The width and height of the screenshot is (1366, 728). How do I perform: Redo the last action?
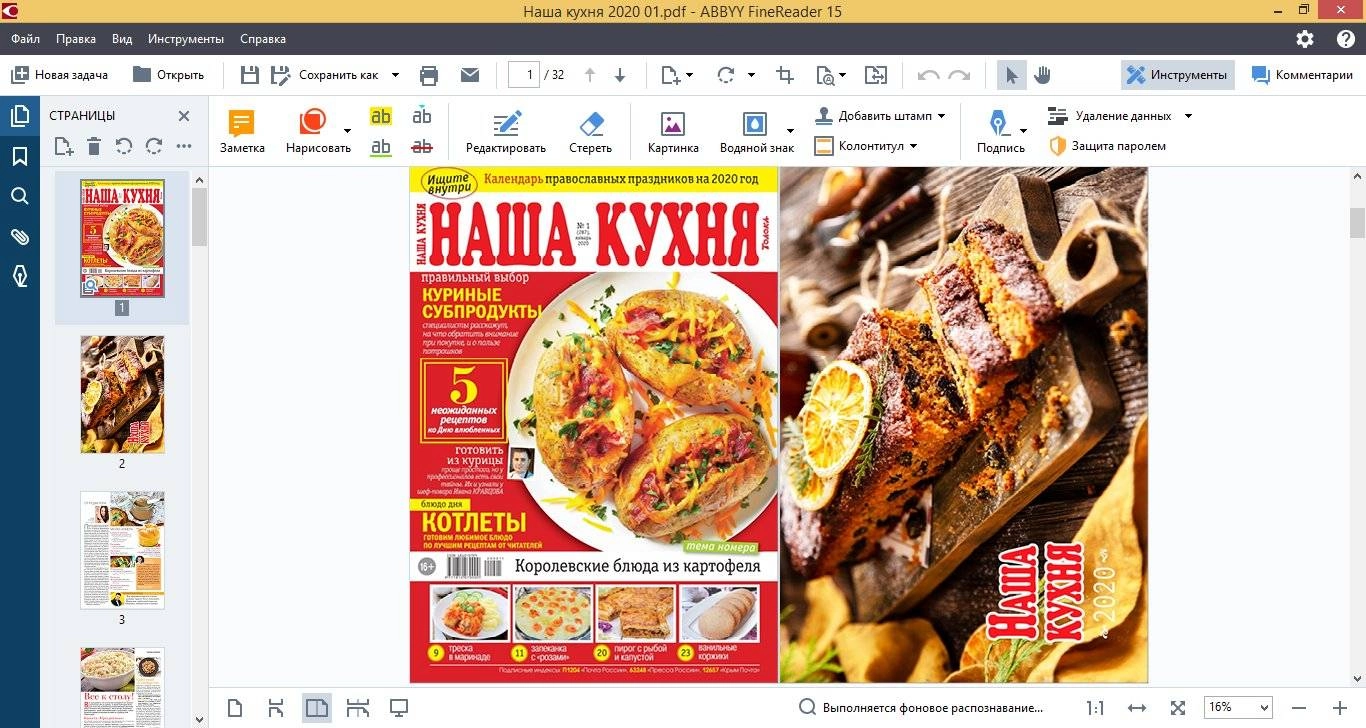(959, 75)
